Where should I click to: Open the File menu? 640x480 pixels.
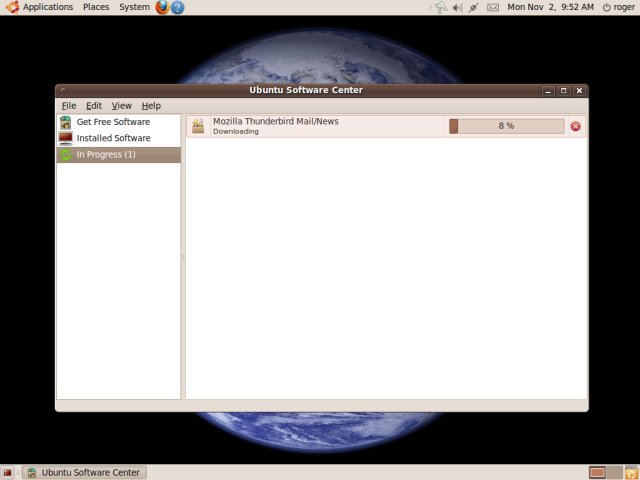click(x=69, y=106)
